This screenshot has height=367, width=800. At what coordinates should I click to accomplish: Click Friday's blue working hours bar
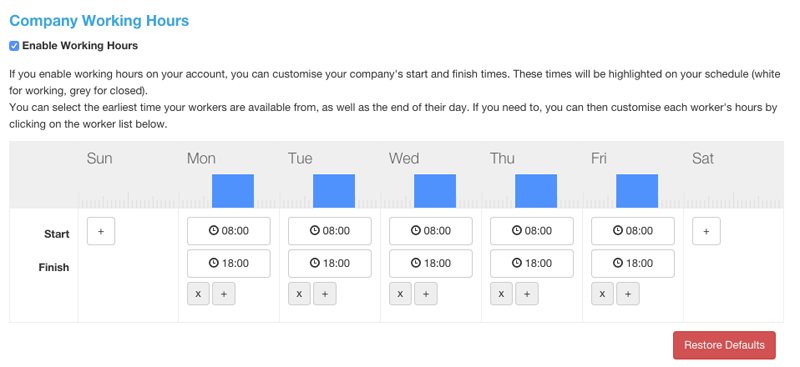click(x=637, y=191)
